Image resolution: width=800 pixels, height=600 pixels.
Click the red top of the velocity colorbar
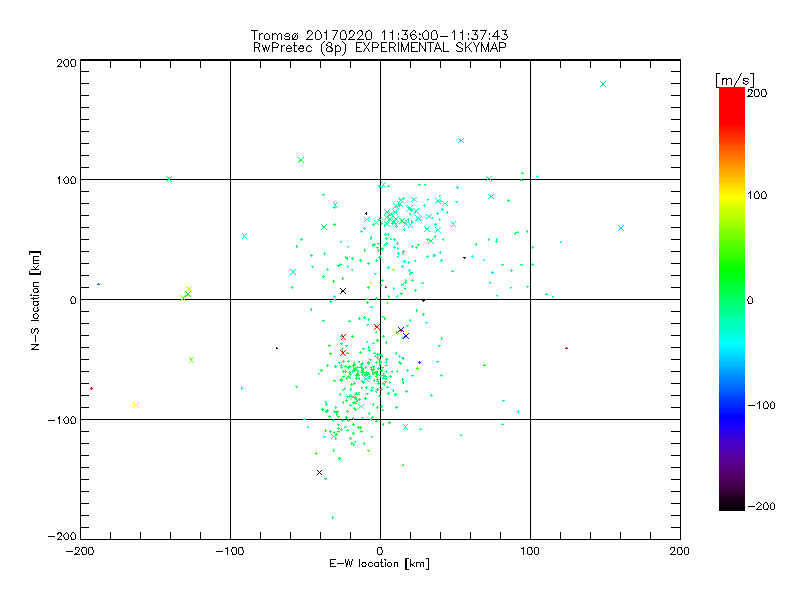tap(732, 99)
